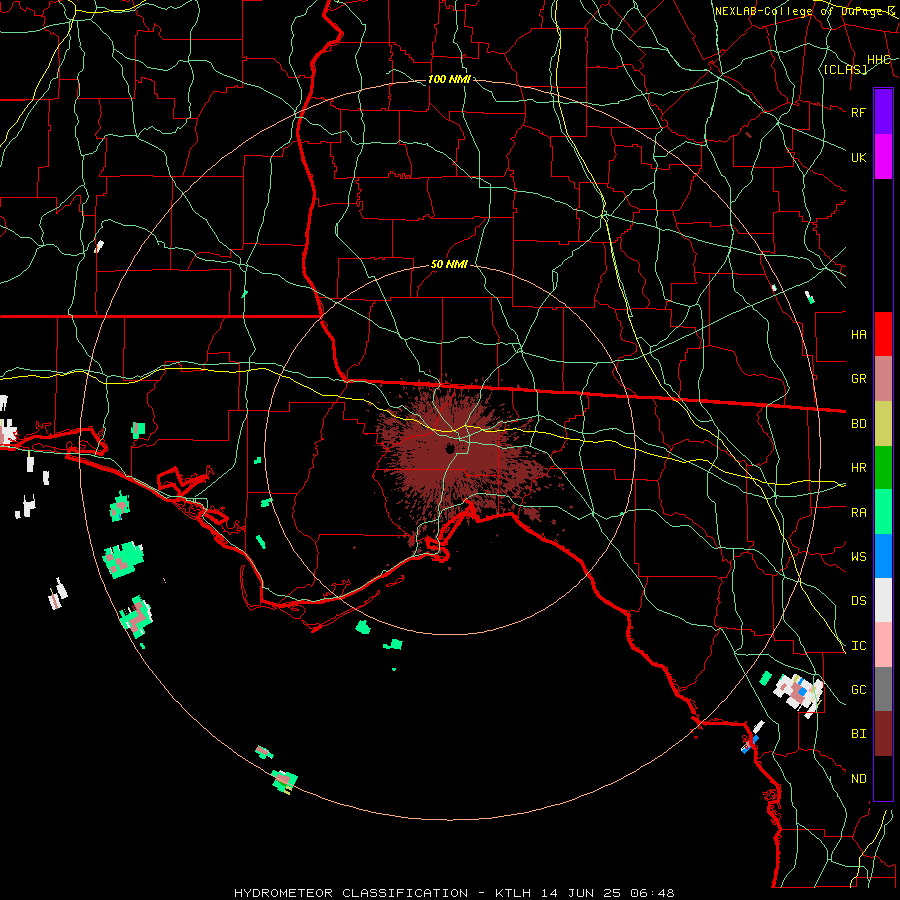
Task: Click the "WS" legend label
Action: tap(858, 556)
